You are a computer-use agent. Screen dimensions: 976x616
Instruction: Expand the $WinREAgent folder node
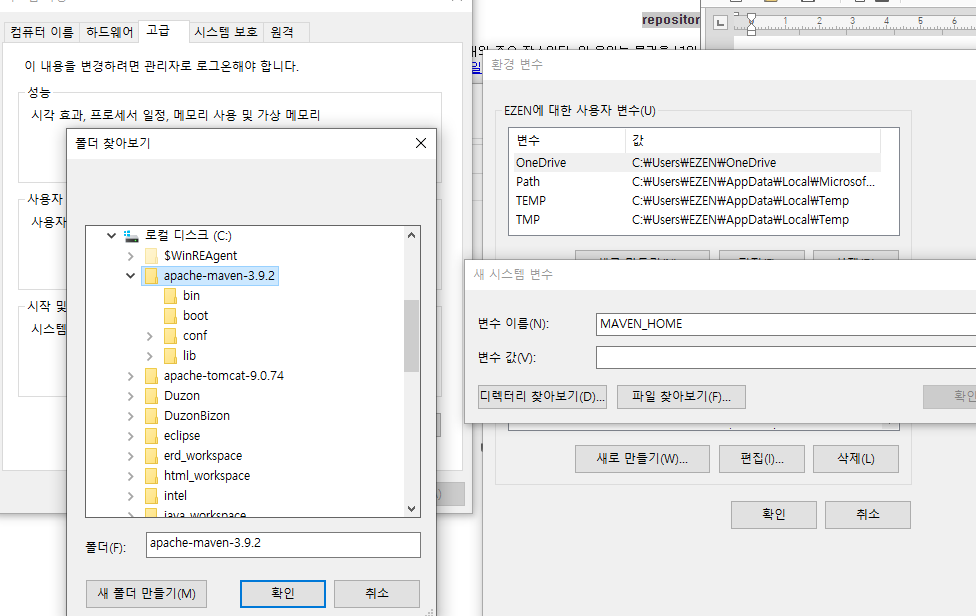[x=131, y=256]
